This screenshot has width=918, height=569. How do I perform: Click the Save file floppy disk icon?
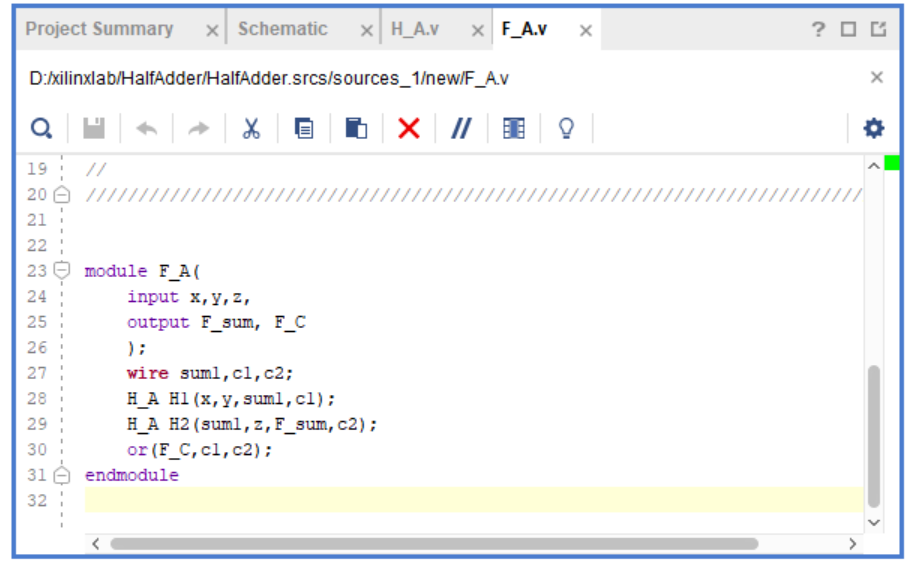coord(94,129)
